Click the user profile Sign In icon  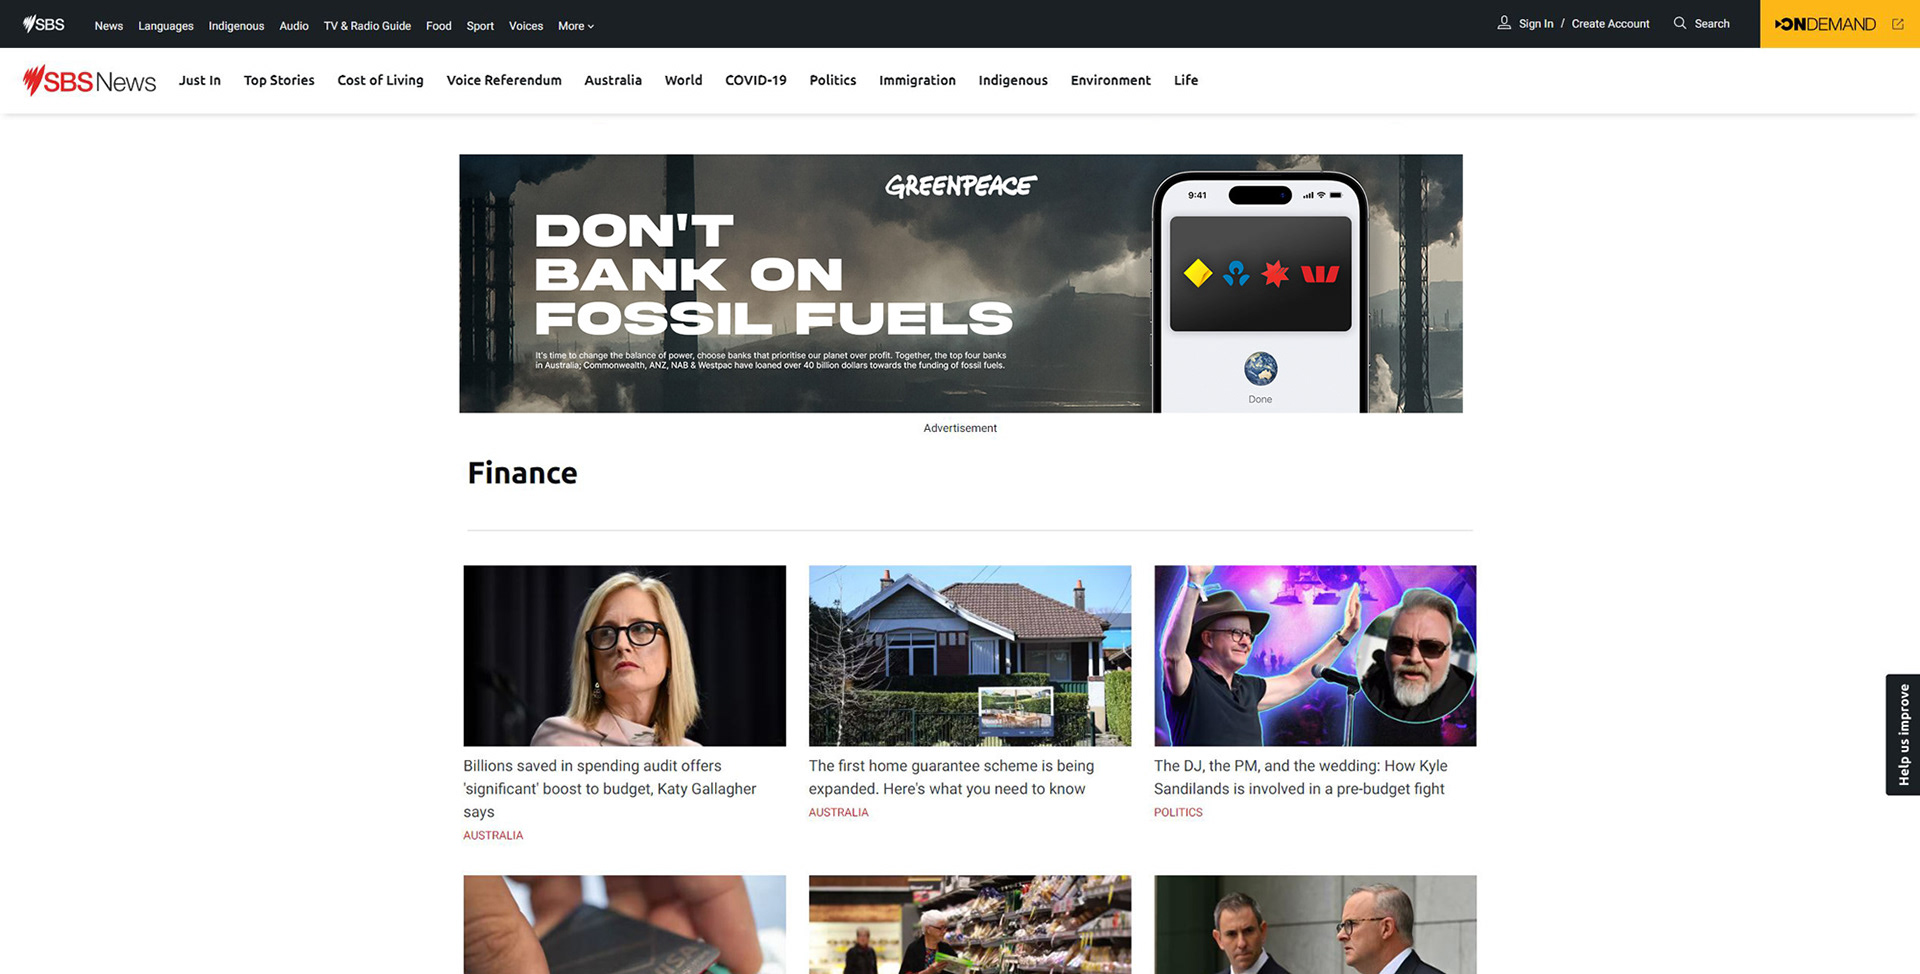1503,23
